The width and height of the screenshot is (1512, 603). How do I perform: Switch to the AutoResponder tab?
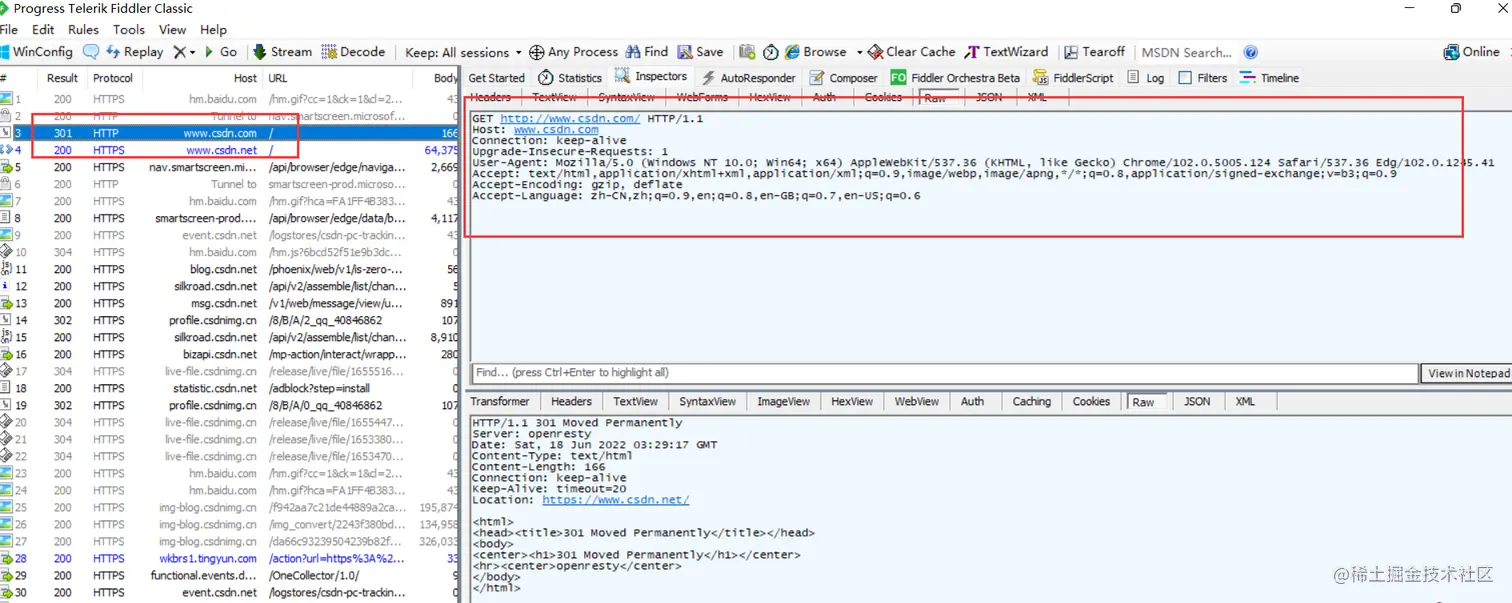coord(747,77)
